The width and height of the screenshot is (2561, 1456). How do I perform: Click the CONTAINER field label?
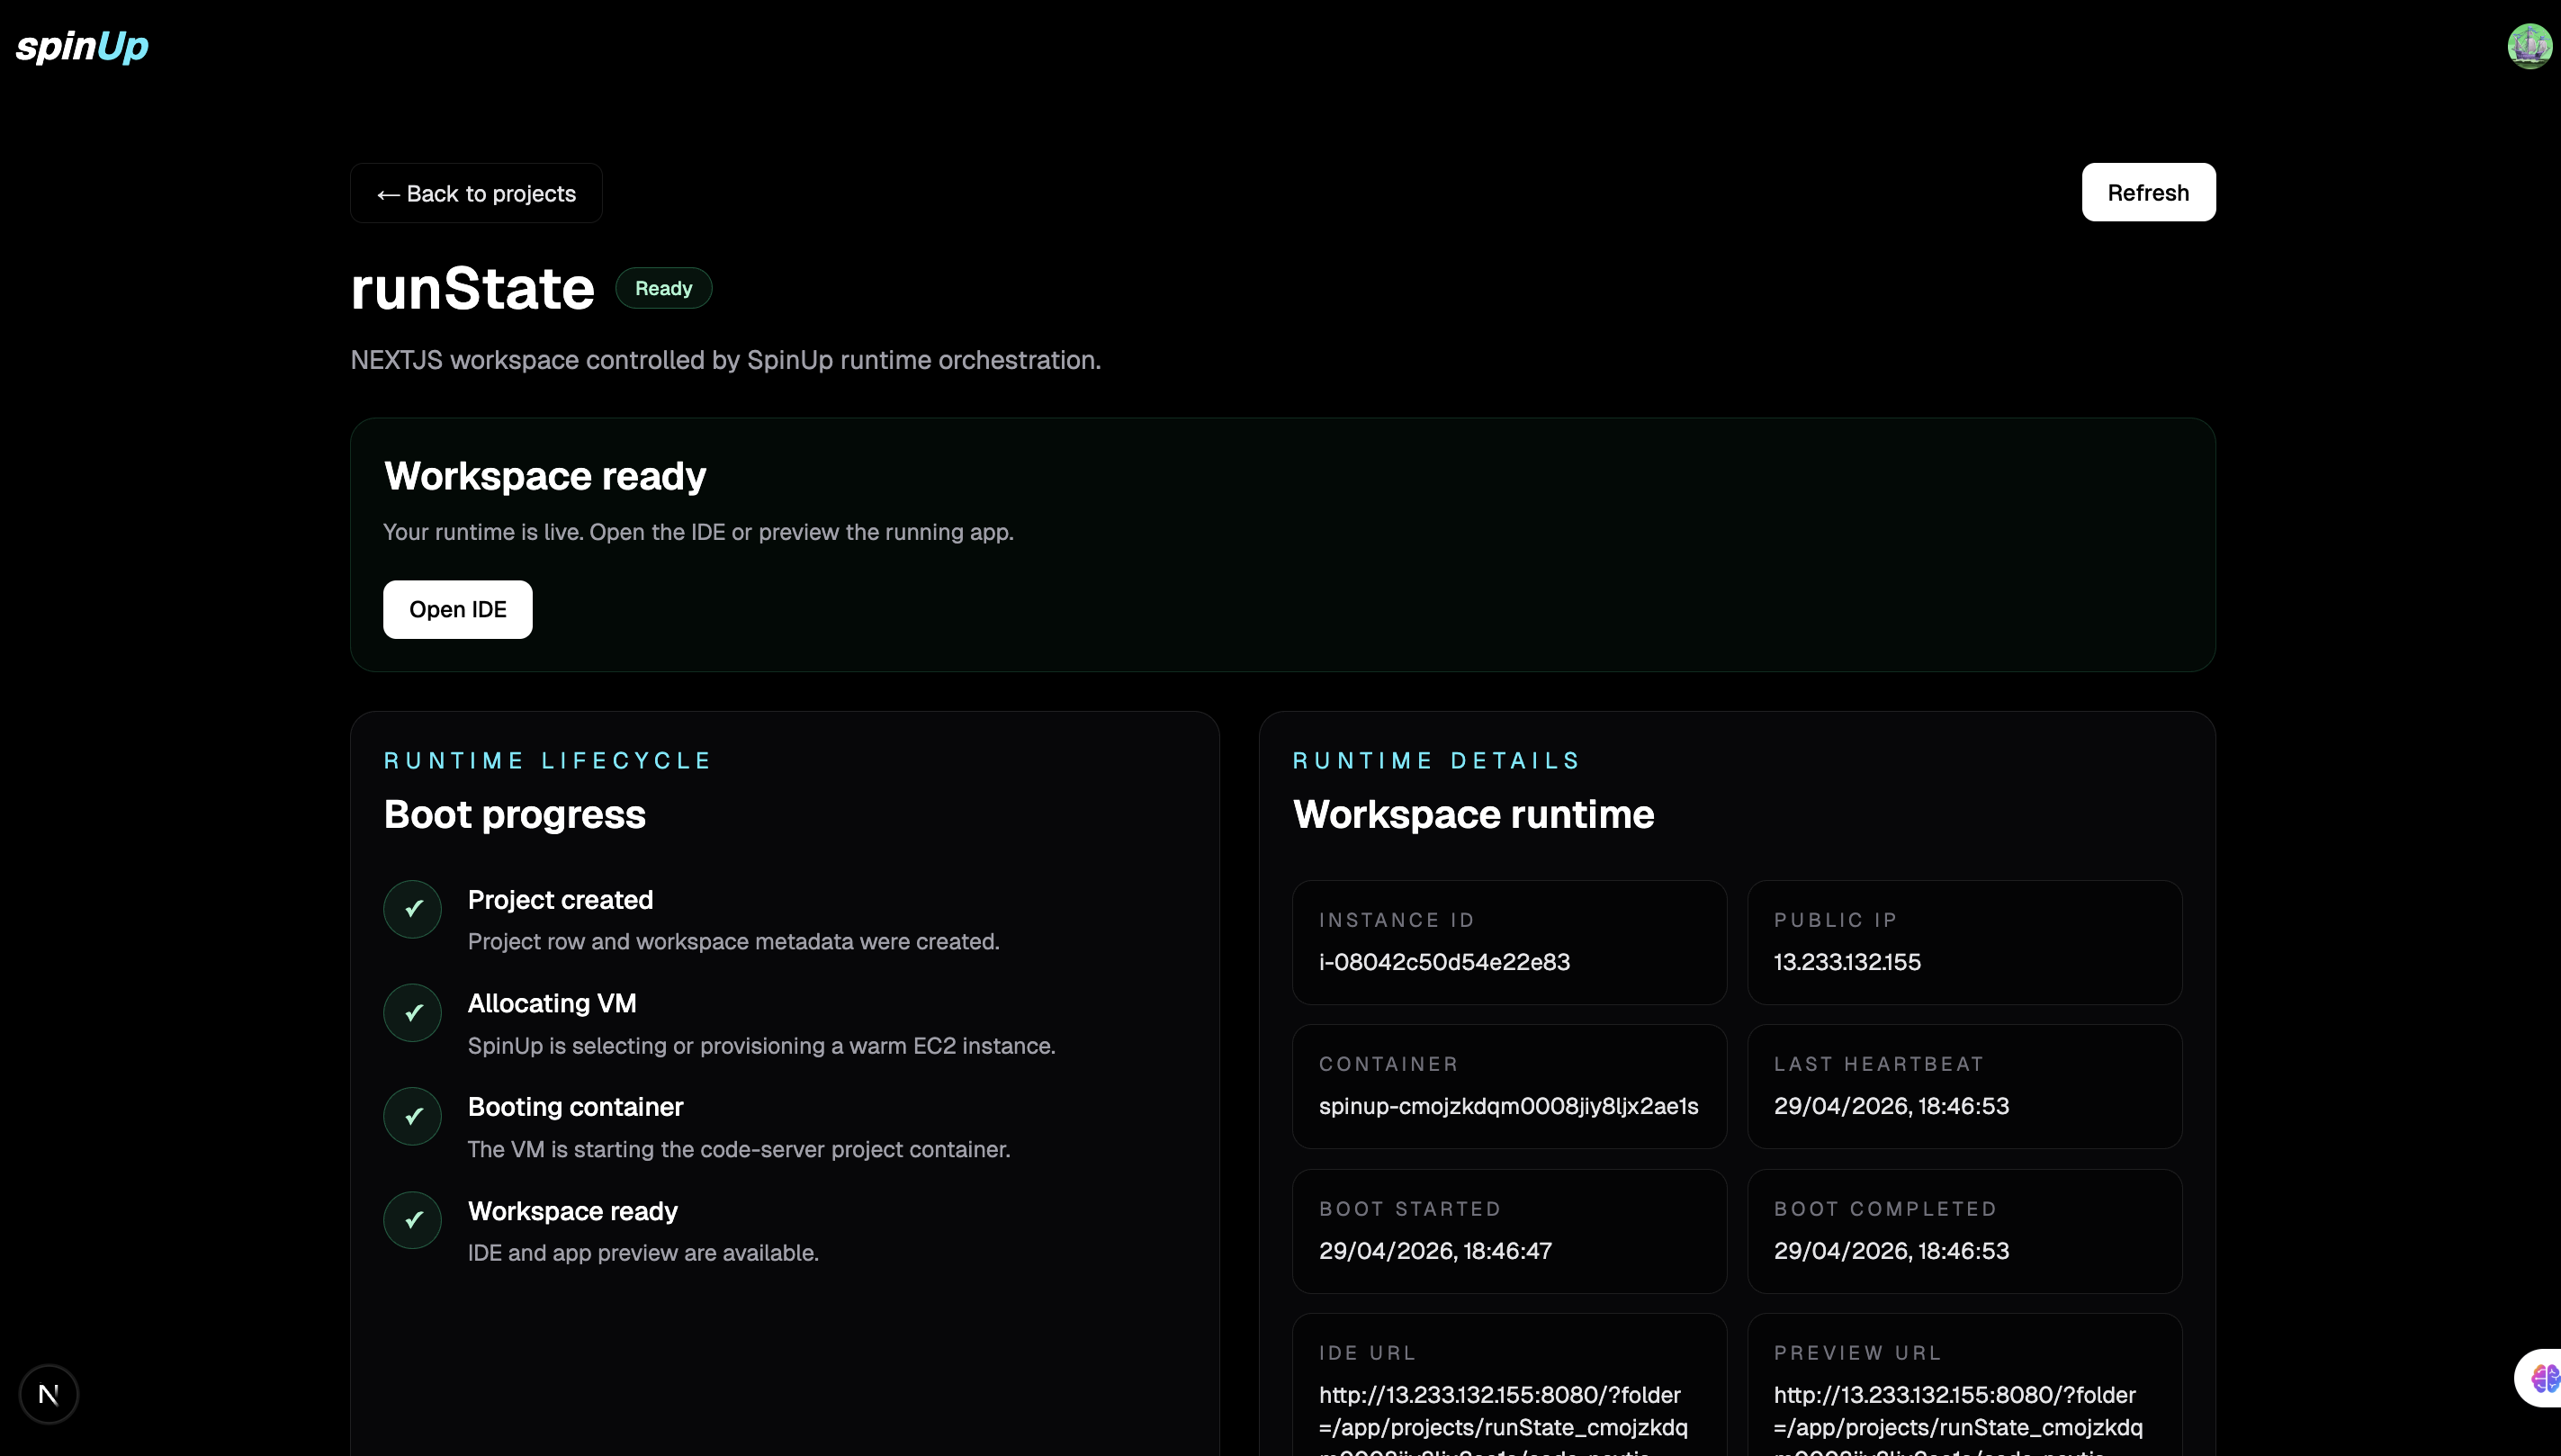click(x=1388, y=1064)
